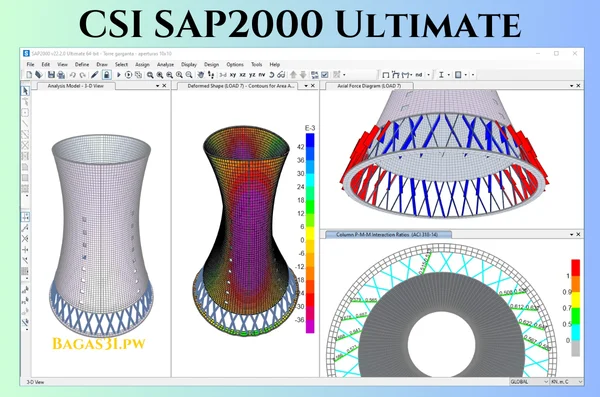Restore full view with second magnifier
The width and height of the screenshot is (600, 397).
(160, 75)
